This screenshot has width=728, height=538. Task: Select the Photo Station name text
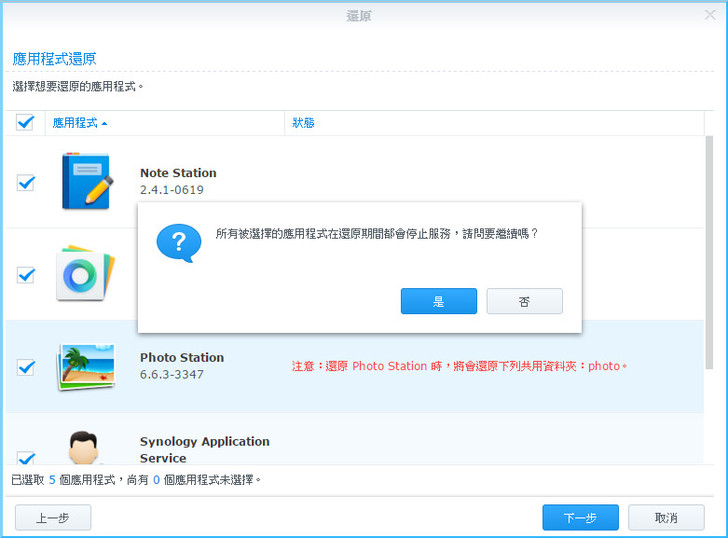coord(181,357)
